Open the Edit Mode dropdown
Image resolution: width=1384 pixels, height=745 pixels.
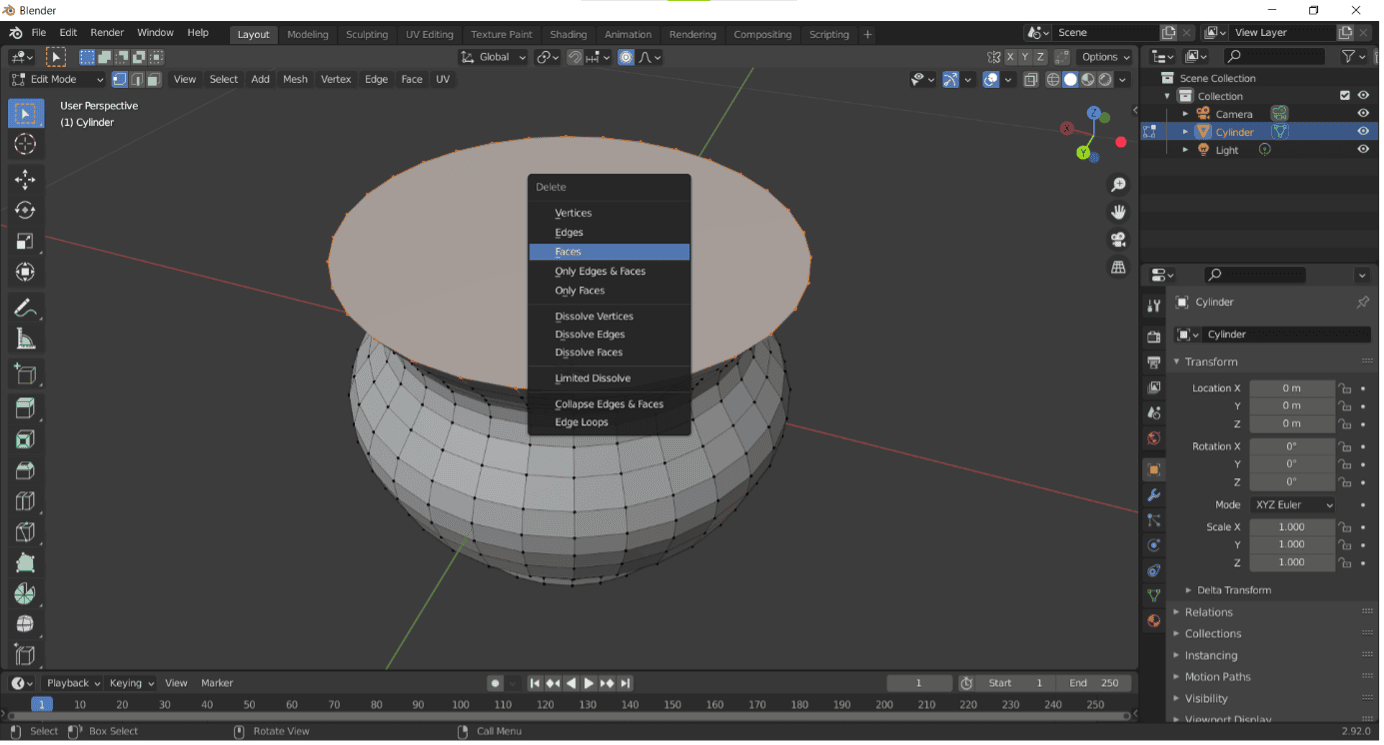(57, 79)
